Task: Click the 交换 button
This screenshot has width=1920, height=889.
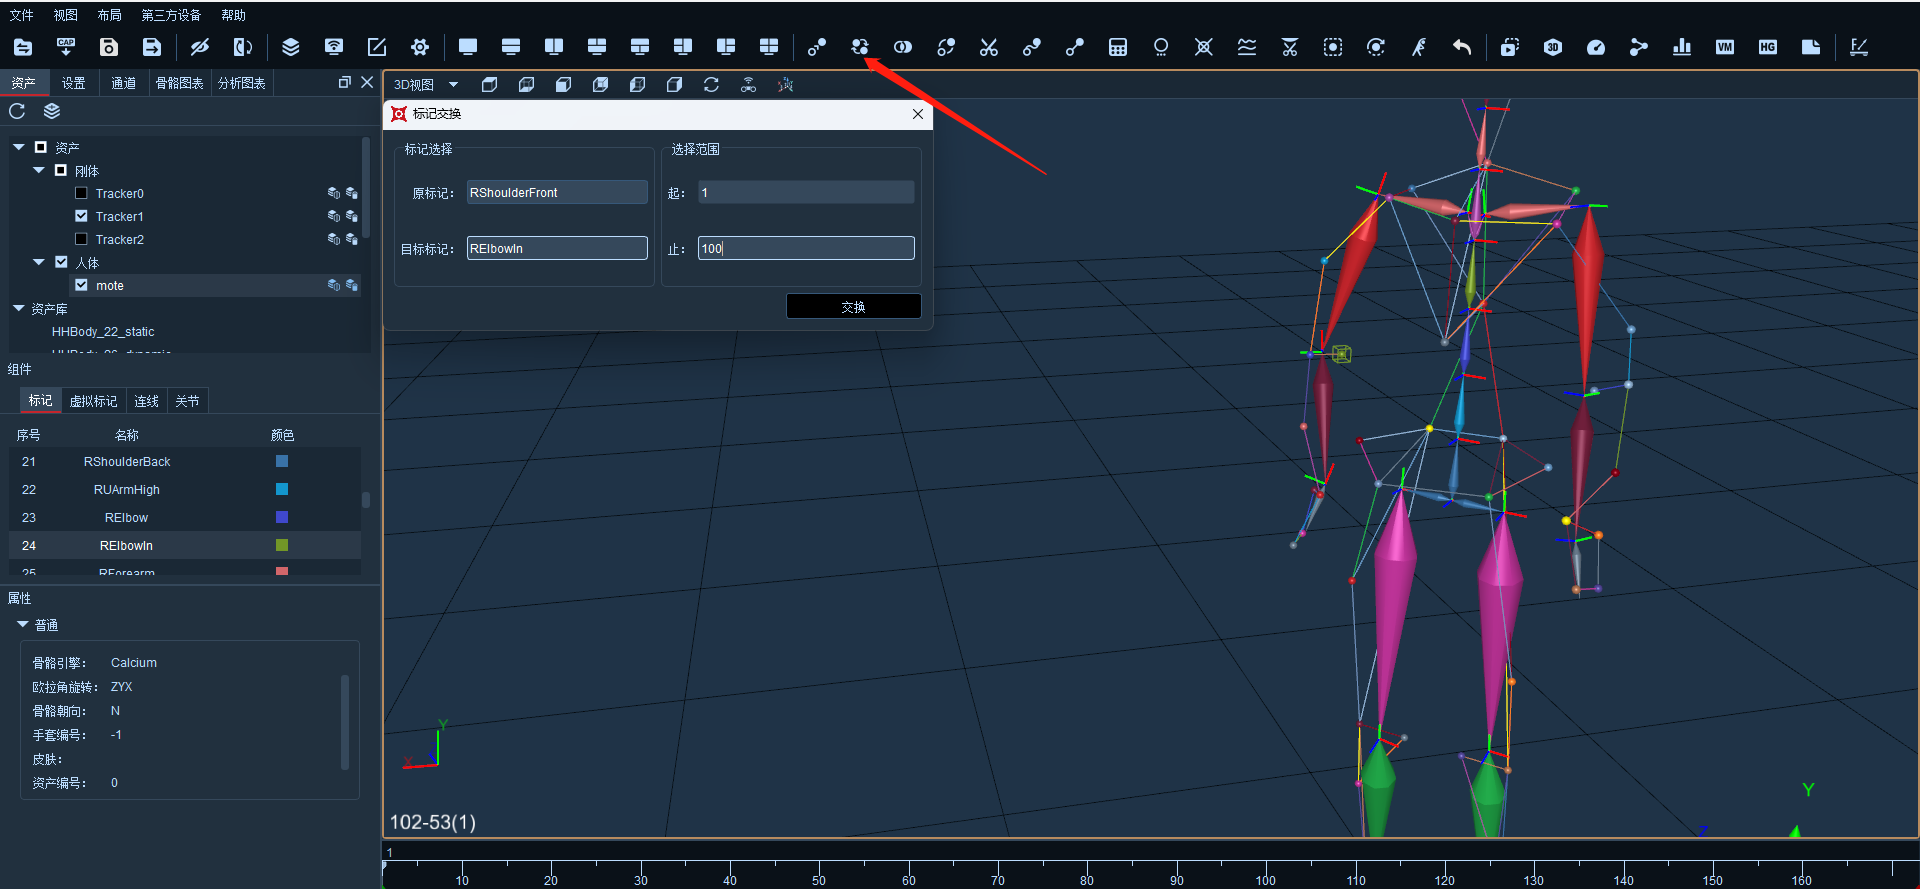Action: (x=854, y=306)
